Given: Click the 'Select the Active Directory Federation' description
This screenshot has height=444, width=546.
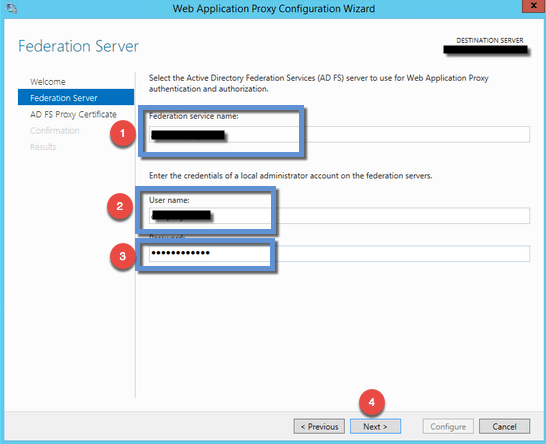Looking at the screenshot, I should point(319,83).
